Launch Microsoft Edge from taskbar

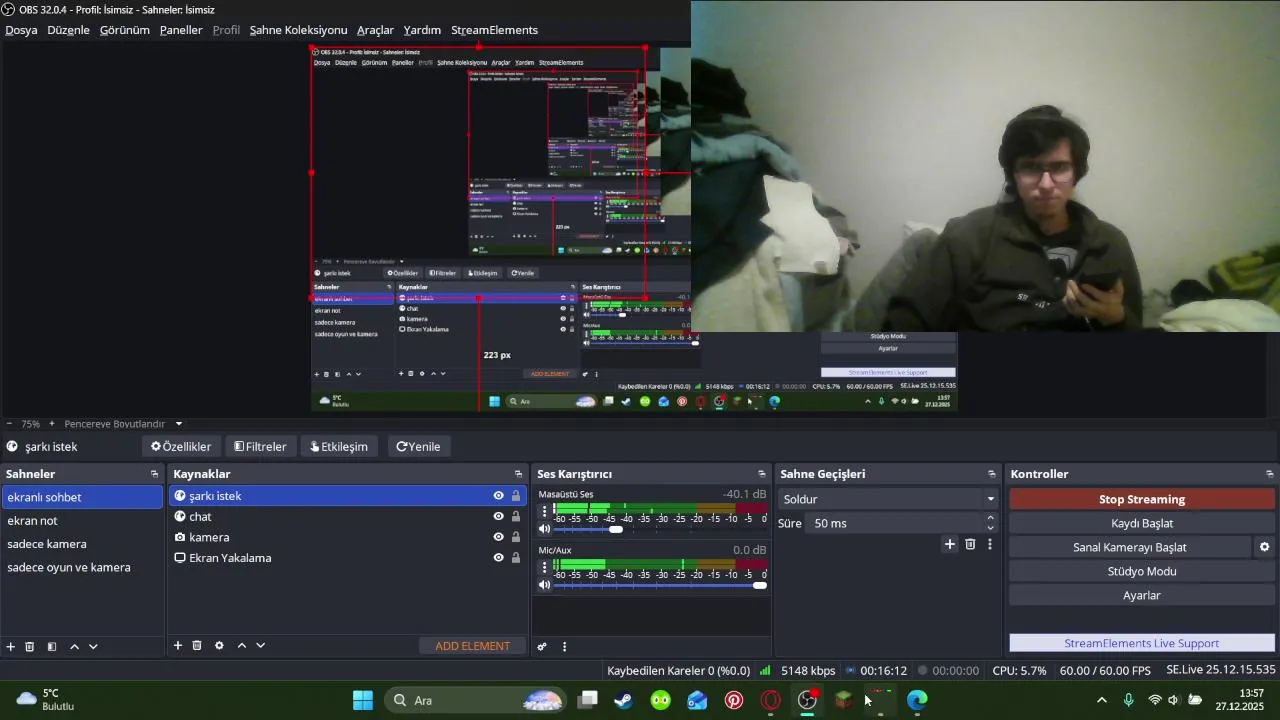[917, 700]
